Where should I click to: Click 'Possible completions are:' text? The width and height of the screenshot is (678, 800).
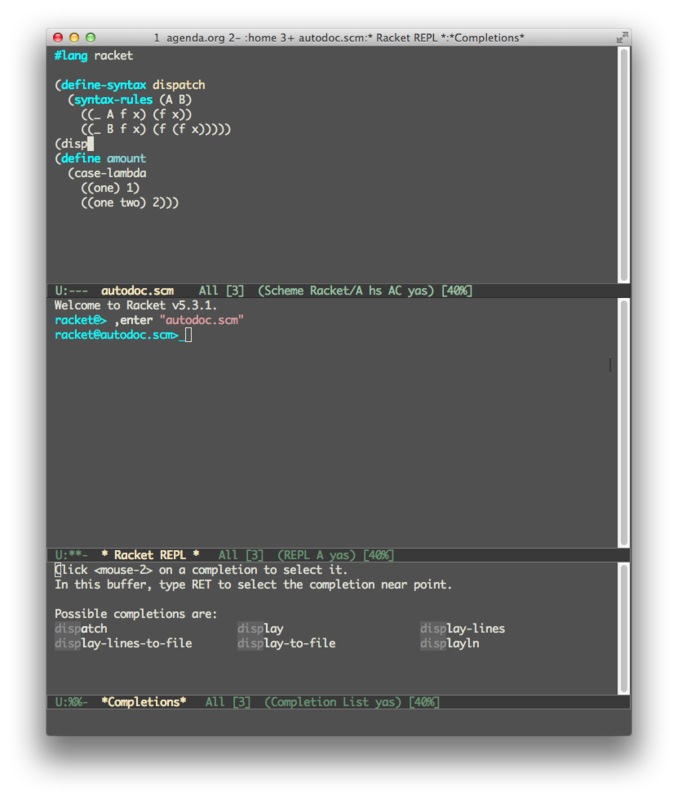pyautogui.click(x=136, y=614)
